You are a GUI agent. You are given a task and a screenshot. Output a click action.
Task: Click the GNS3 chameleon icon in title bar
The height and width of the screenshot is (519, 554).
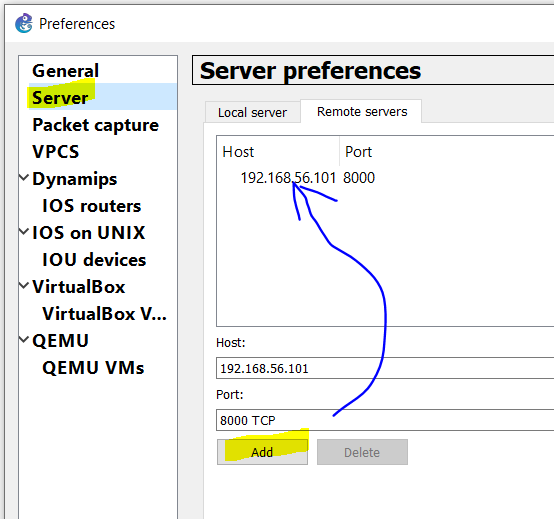pyautogui.click(x=24, y=23)
